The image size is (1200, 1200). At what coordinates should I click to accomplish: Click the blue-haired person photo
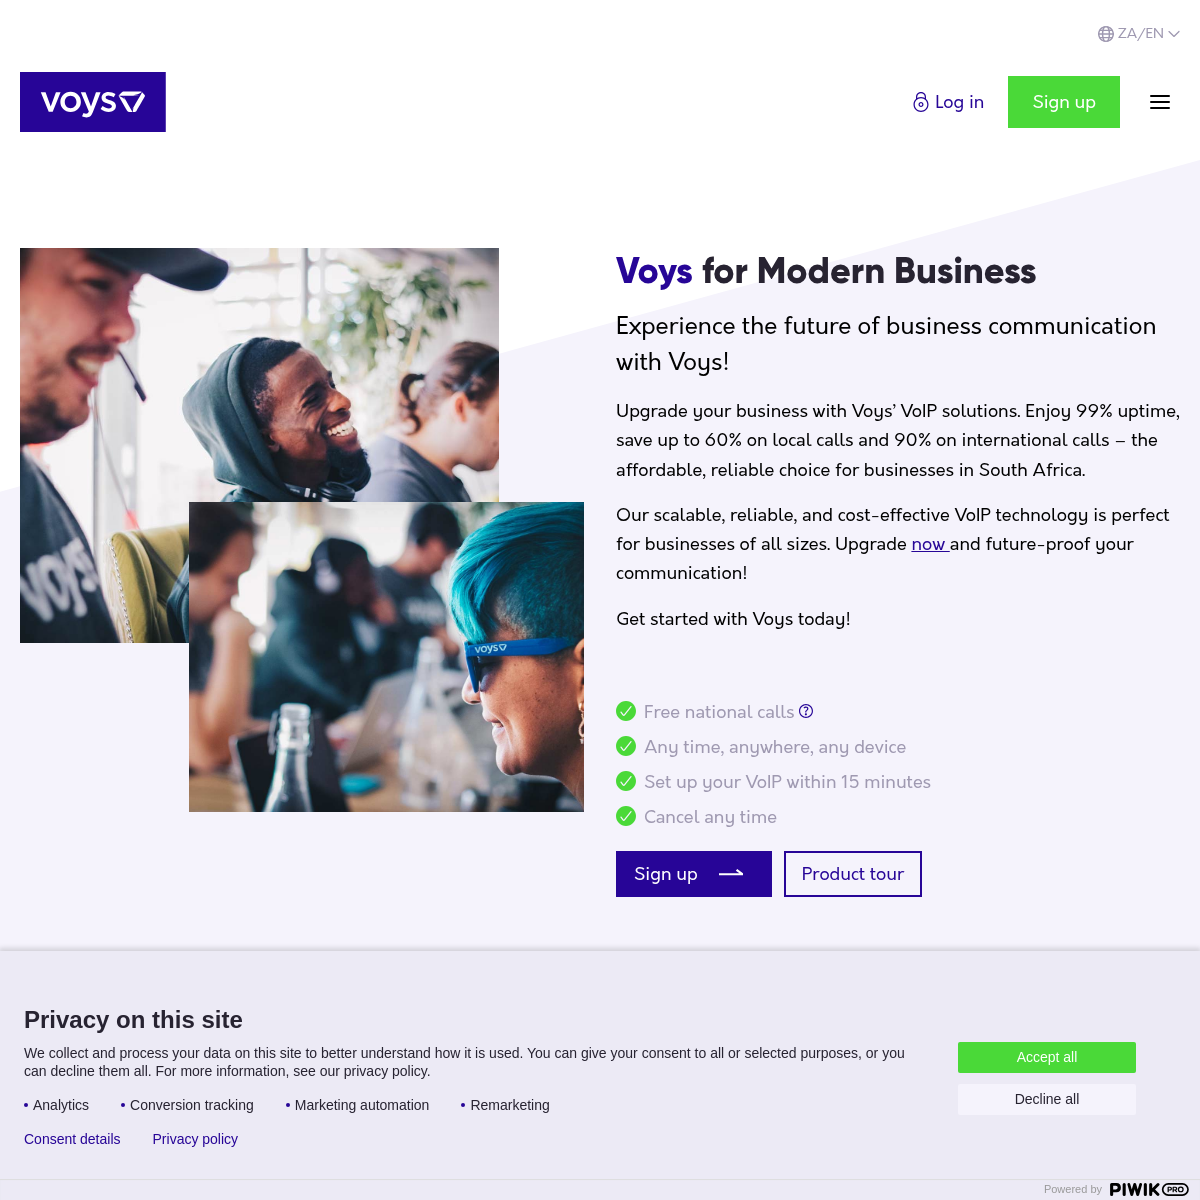[x=386, y=657]
